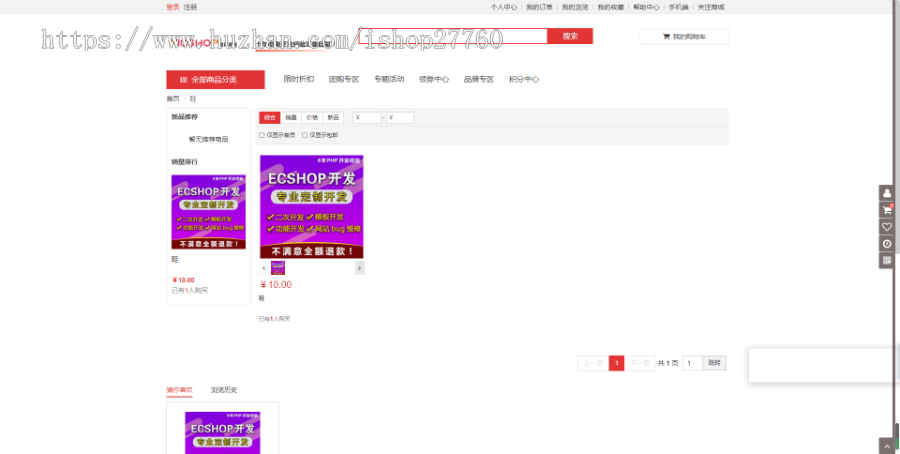Toggle the 仅显示包邮 checkbox
Screen dimensions: 900x454
click(305, 135)
